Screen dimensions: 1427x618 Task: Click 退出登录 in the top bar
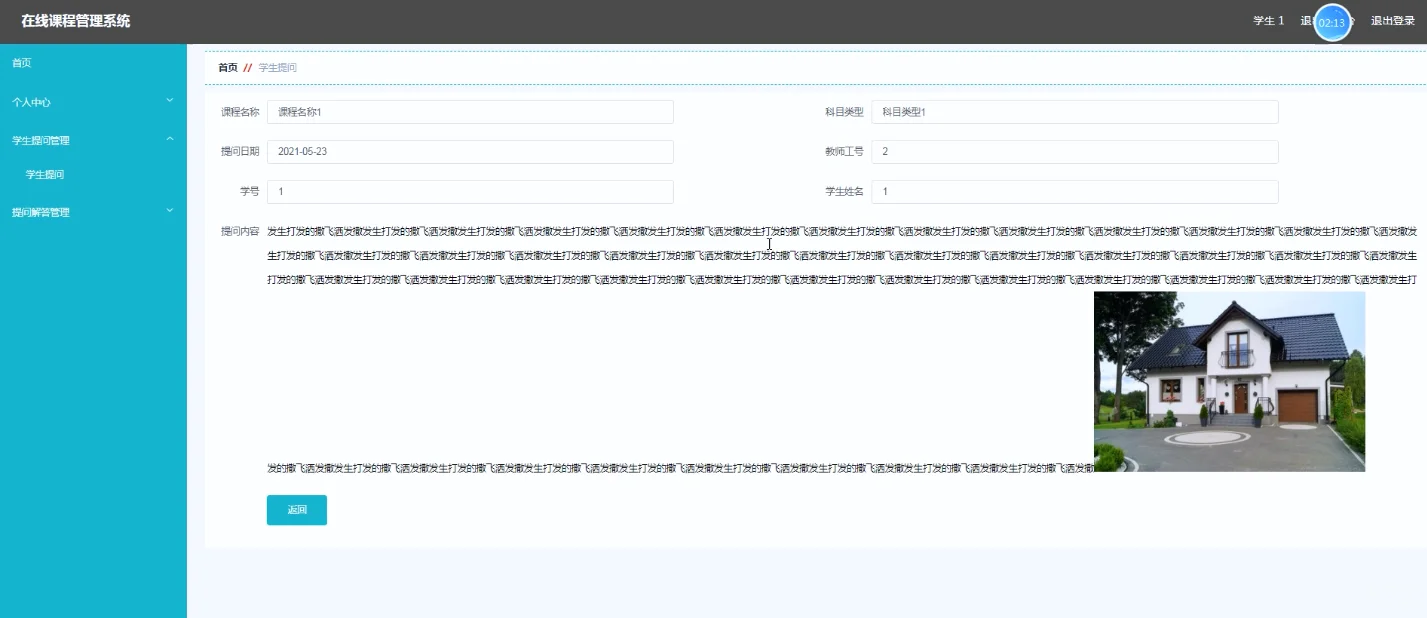coord(1391,20)
